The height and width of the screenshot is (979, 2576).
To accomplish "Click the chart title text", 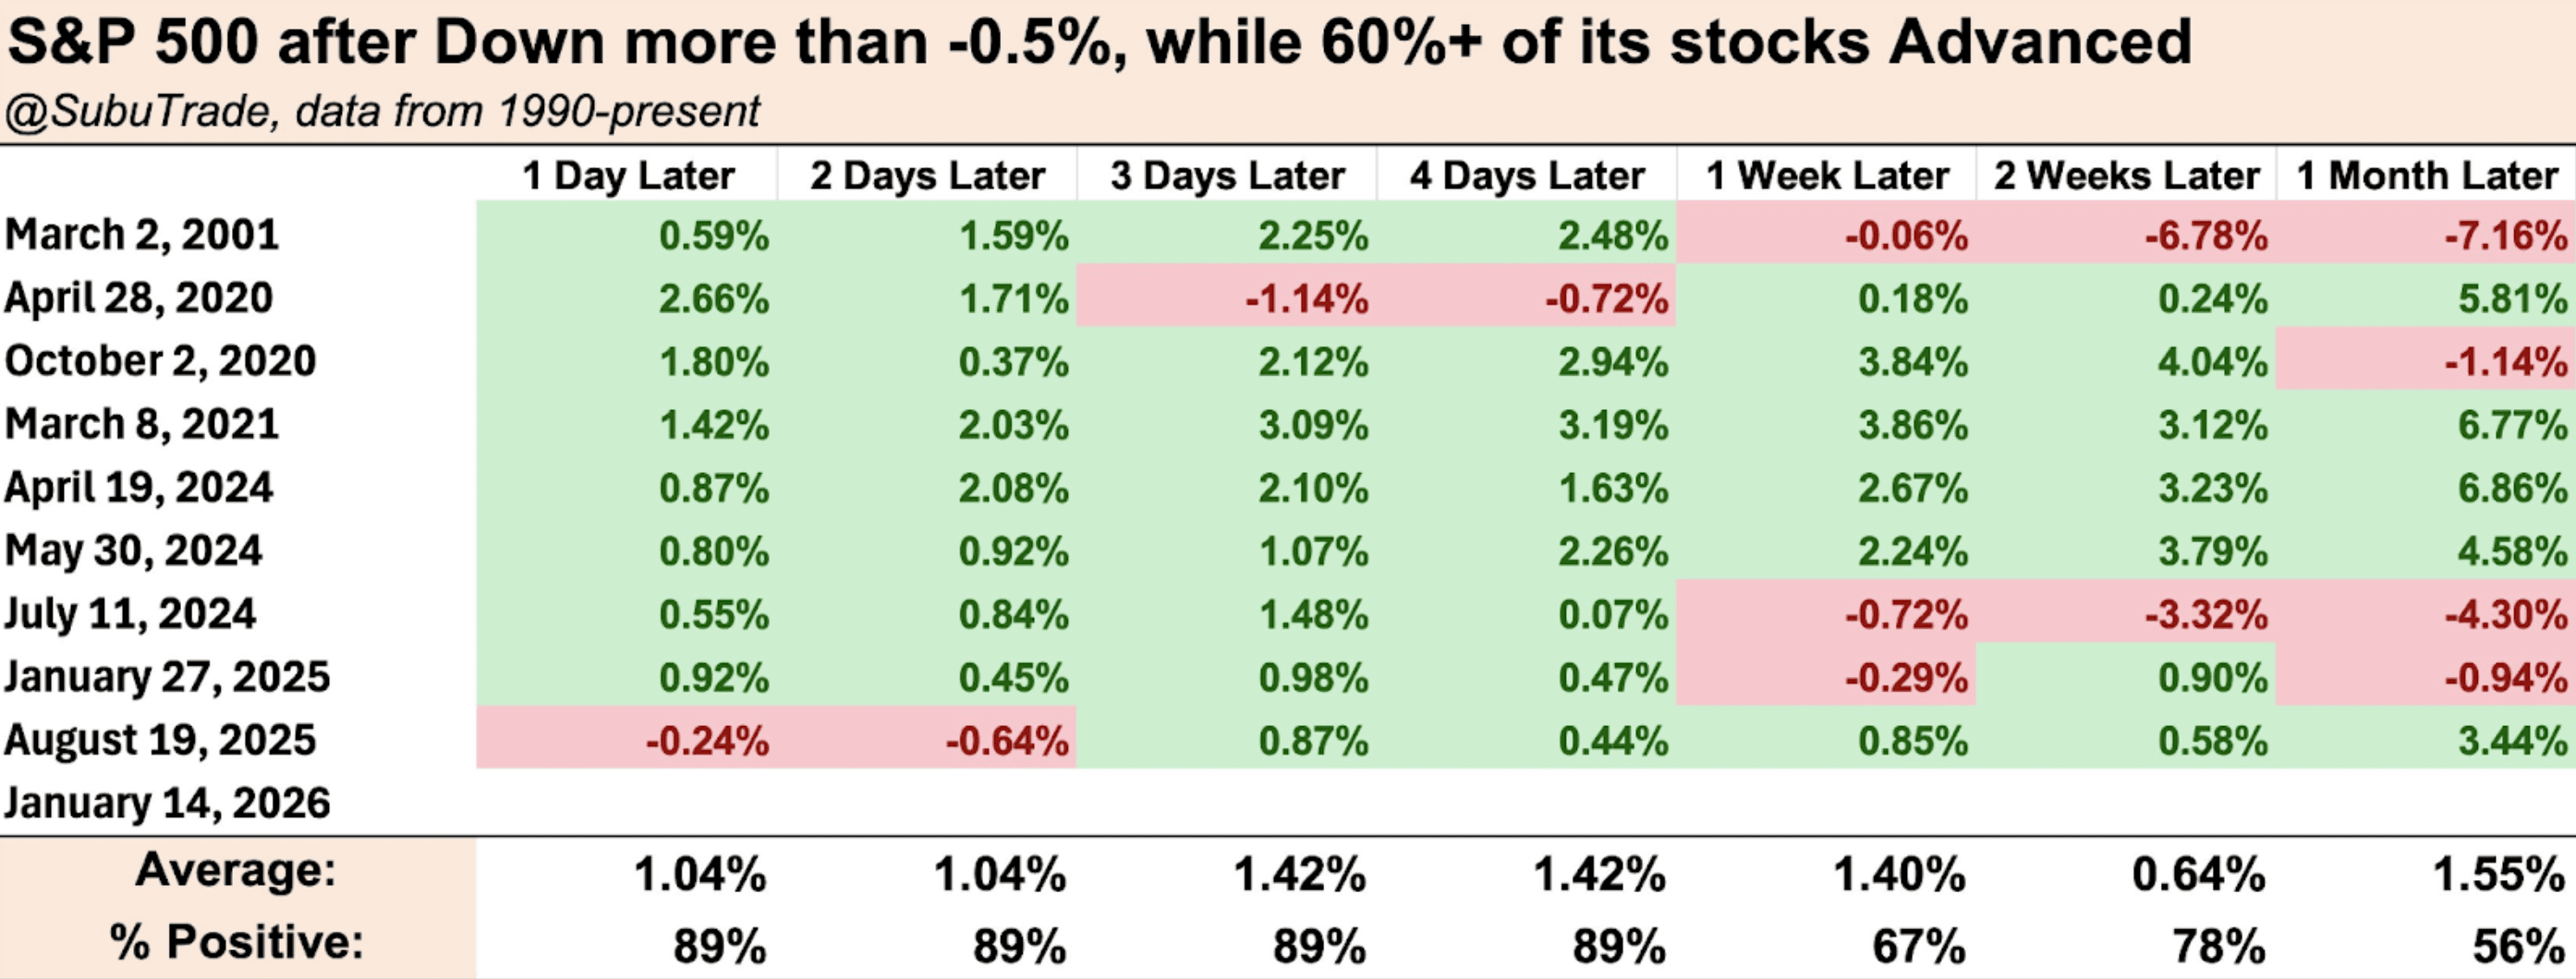I will pos(1098,43).
